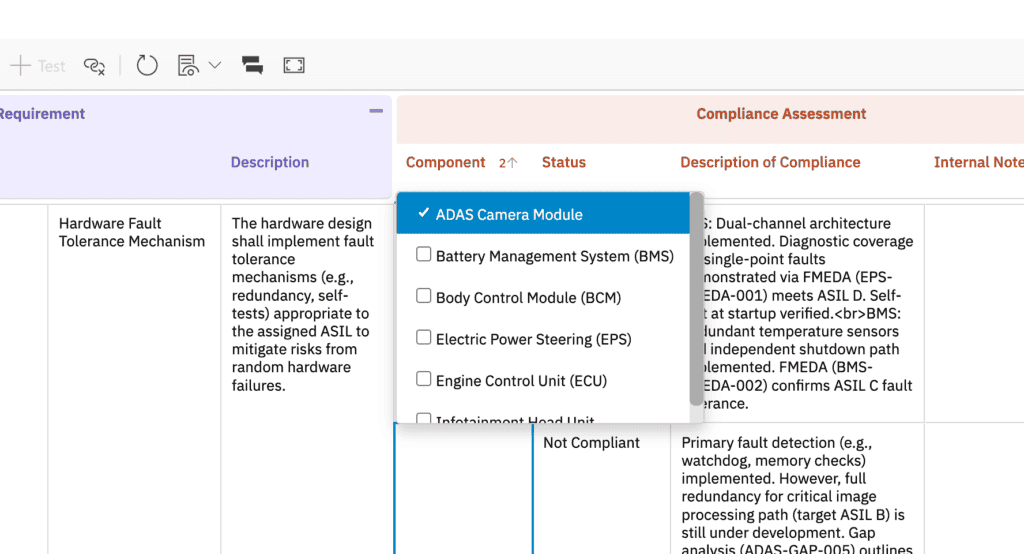Image resolution: width=1024 pixels, height=554 pixels.
Task: Click the unlink chain icon
Action: pos(95,65)
